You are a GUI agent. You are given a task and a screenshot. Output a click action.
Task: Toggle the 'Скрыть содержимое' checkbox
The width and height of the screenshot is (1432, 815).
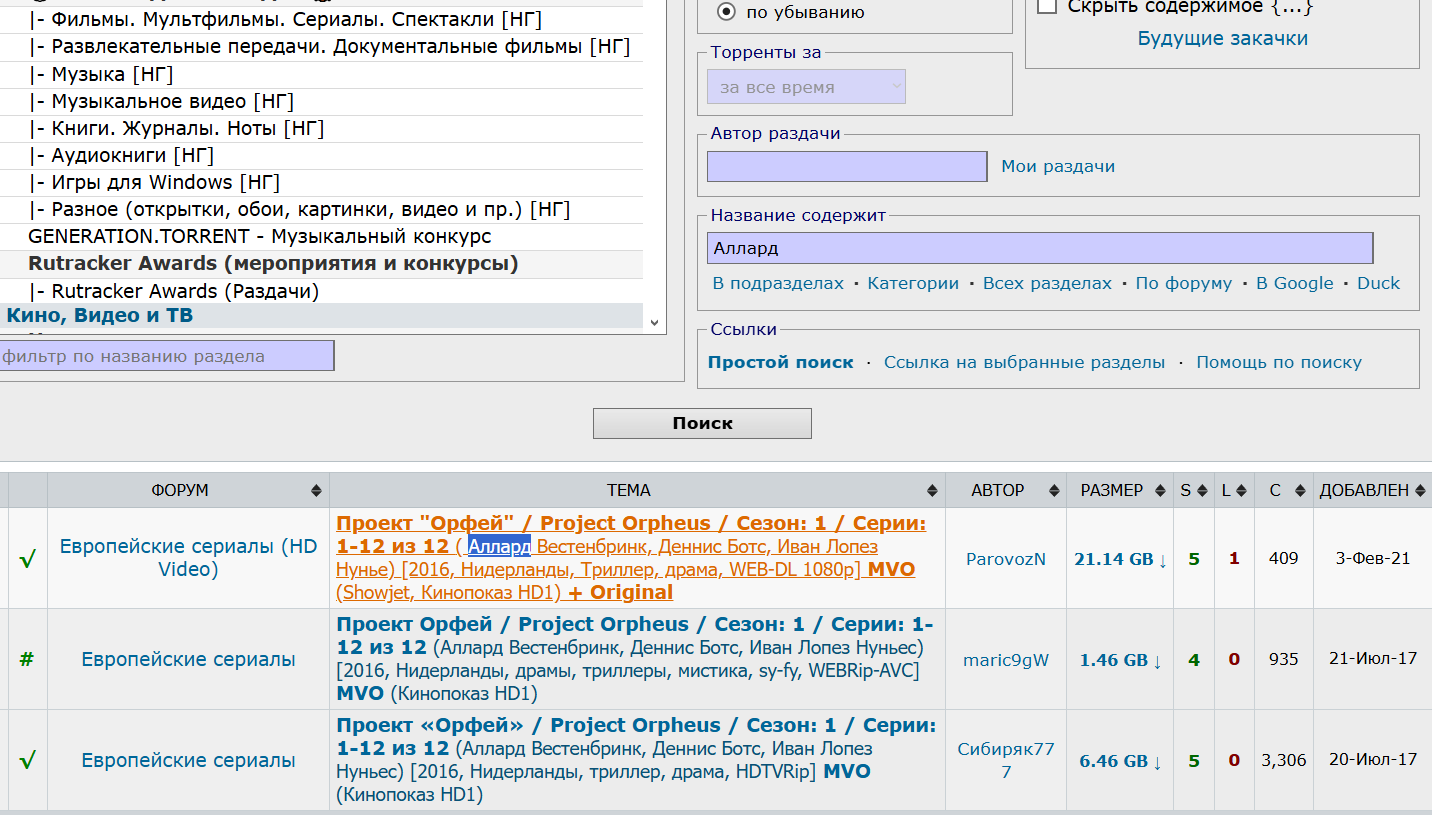1047,7
